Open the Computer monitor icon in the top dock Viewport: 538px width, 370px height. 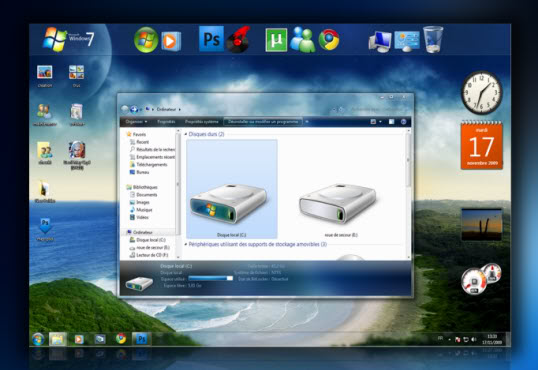(380, 42)
